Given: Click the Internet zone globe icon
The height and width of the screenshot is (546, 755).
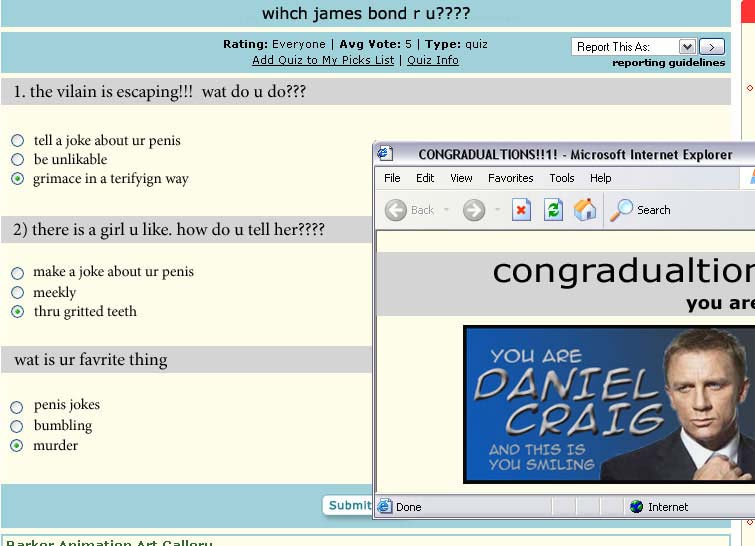Looking at the screenshot, I should click(x=637, y=507).
